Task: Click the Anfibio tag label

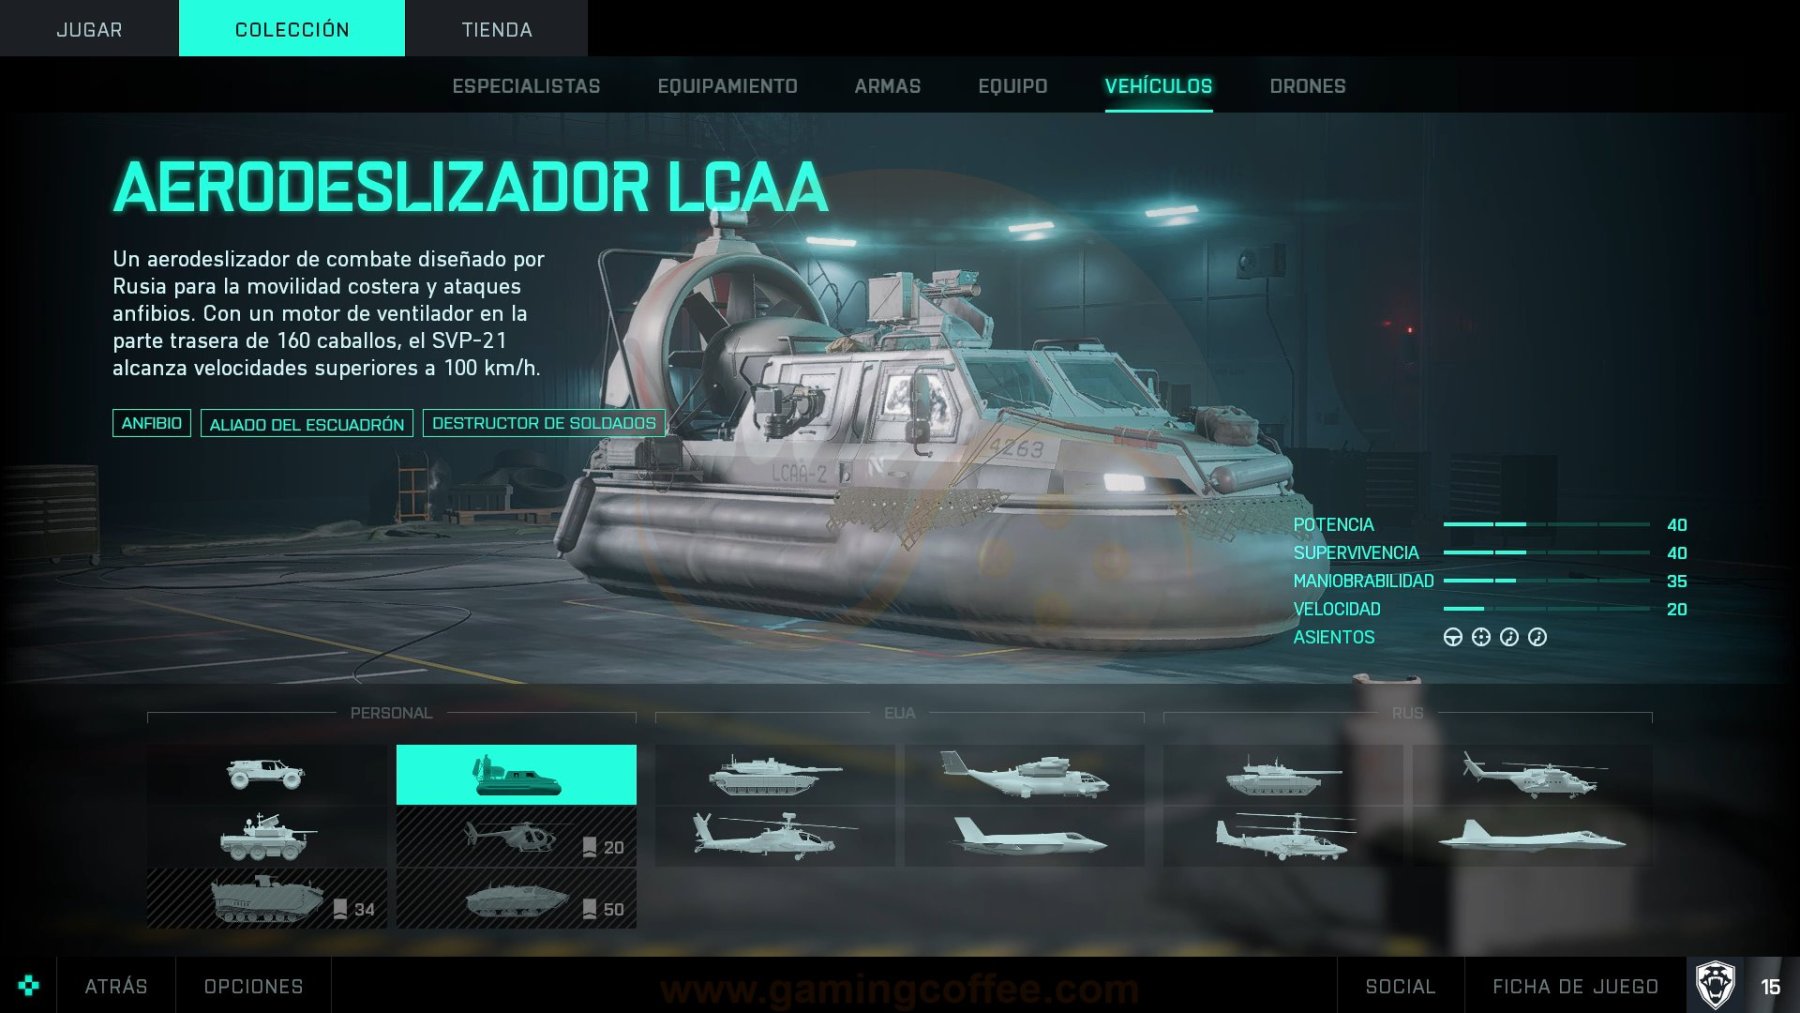Action: point(151,423)
